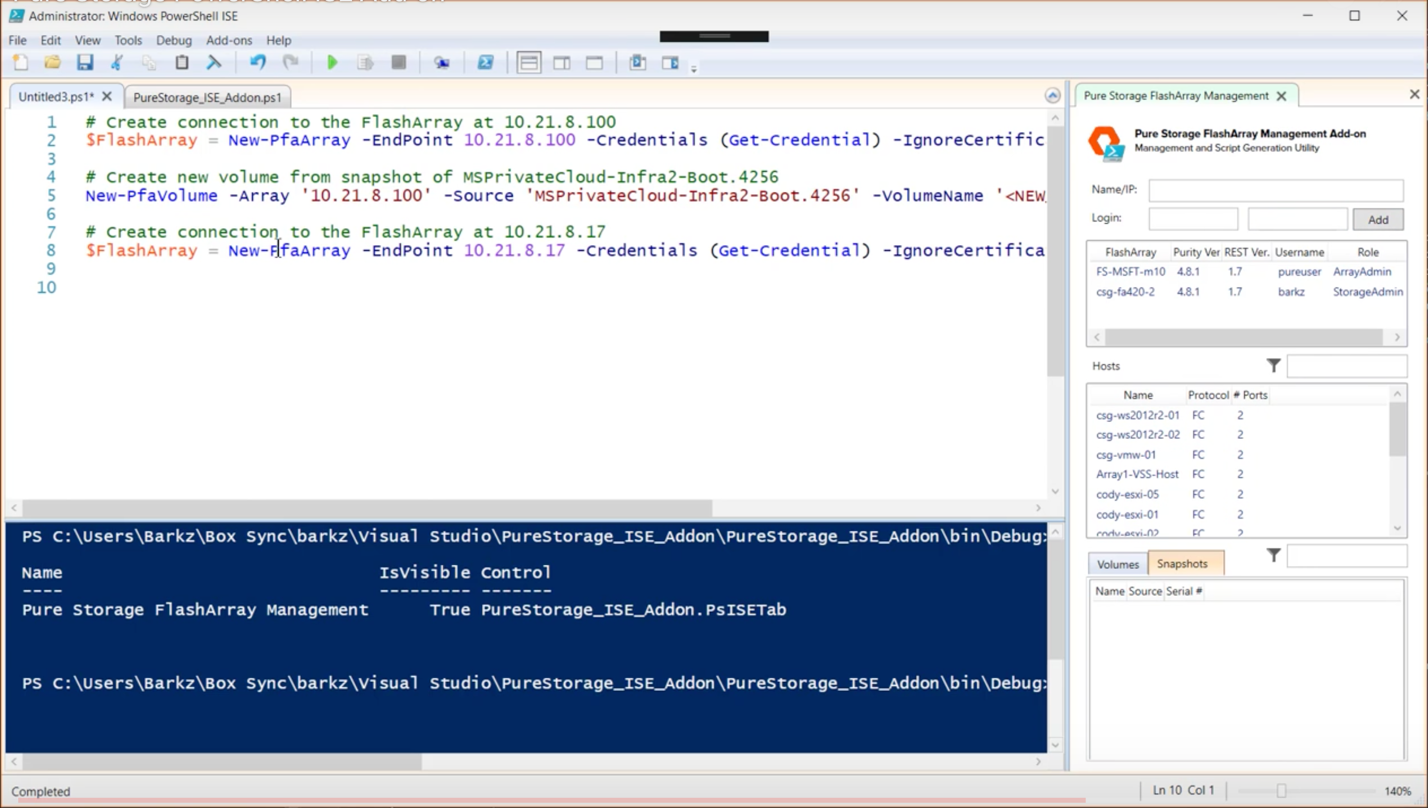
Task: Open the Edit menu
Action: coord(51,40)
